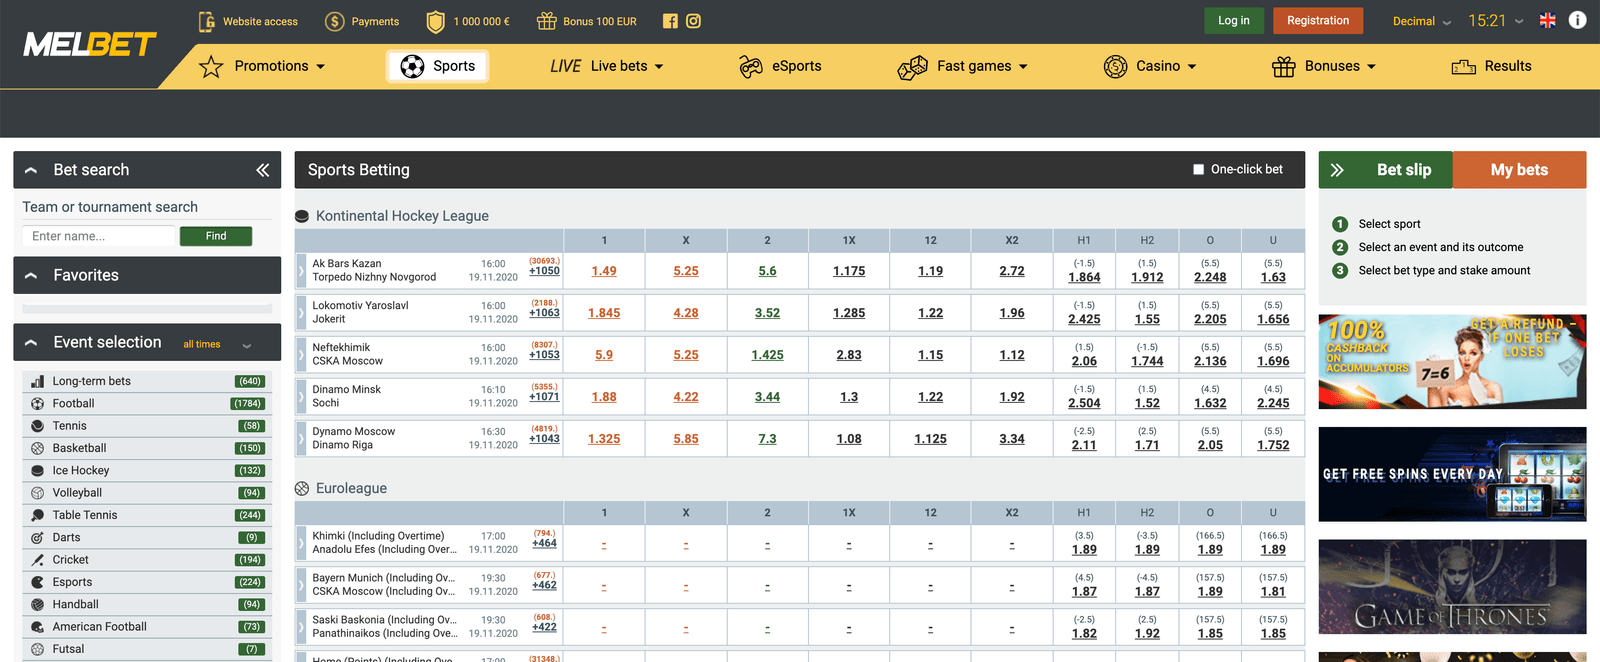Open the Decimal odds format dropdown
The height and width of the screenshot is (662, 1600).
(1422, 21)
